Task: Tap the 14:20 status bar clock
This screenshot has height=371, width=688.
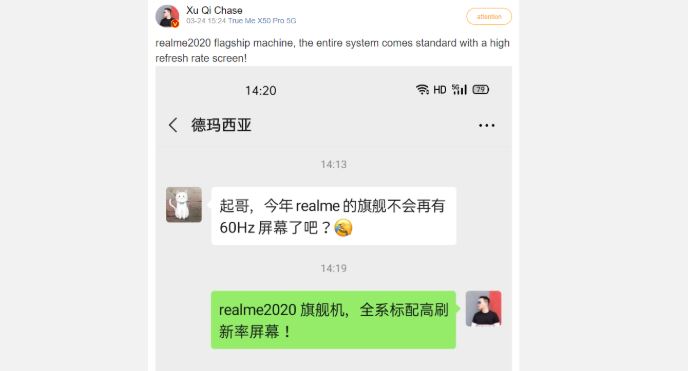Action: click(261, 91)
